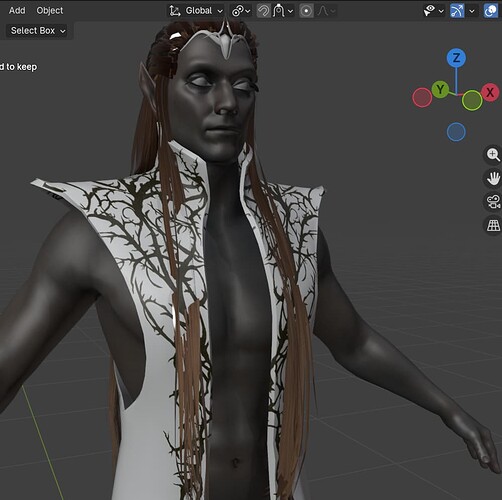Viewport: 502px width, 500px height.
Task: Open the proportional falloff curve menu
Action: (x=326, y=11)
